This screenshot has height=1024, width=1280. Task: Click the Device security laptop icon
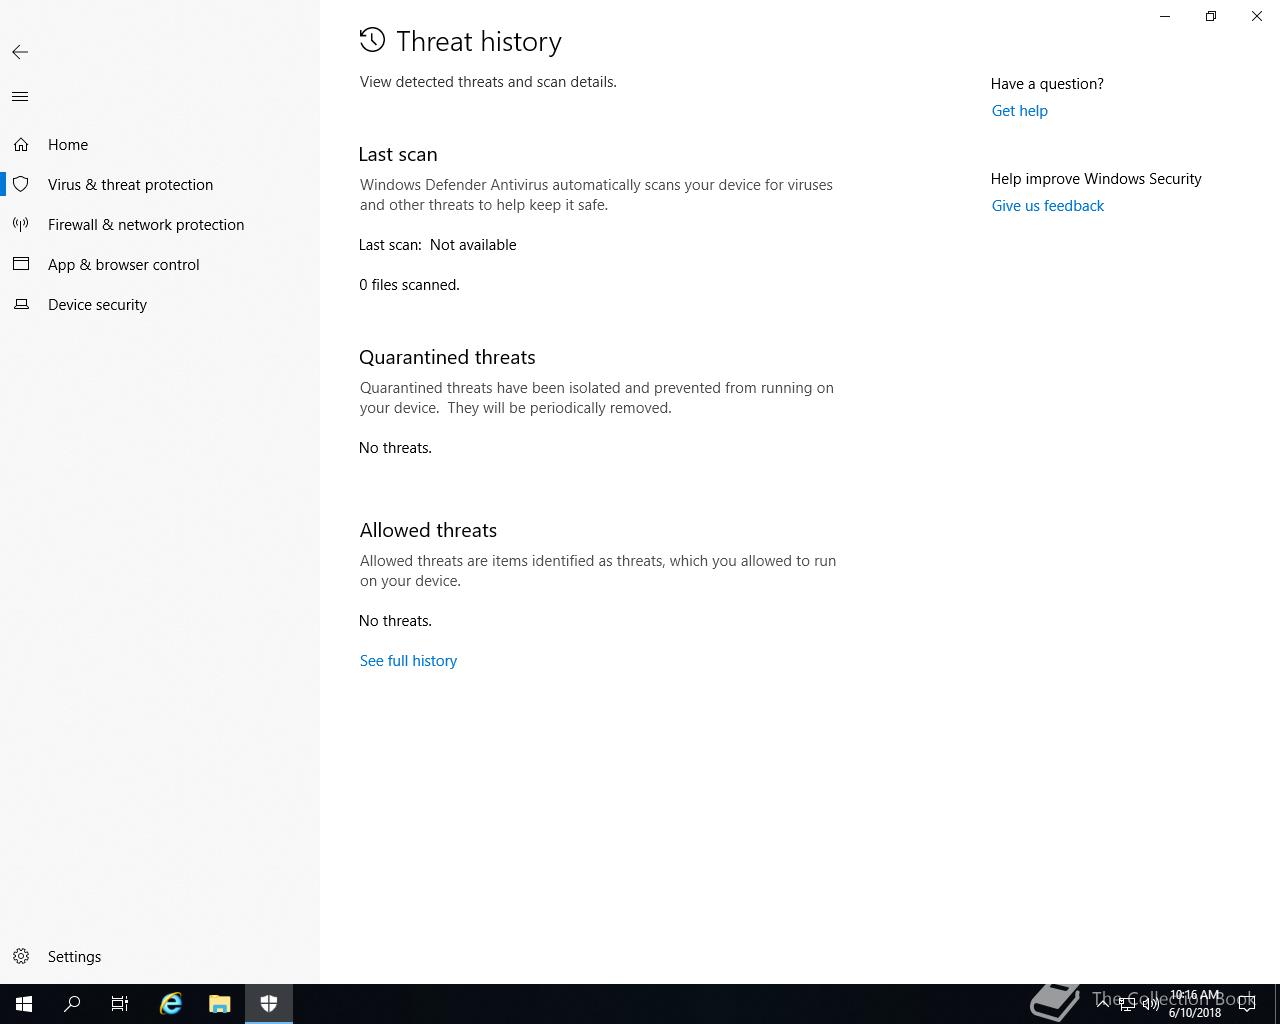point(21,305)
